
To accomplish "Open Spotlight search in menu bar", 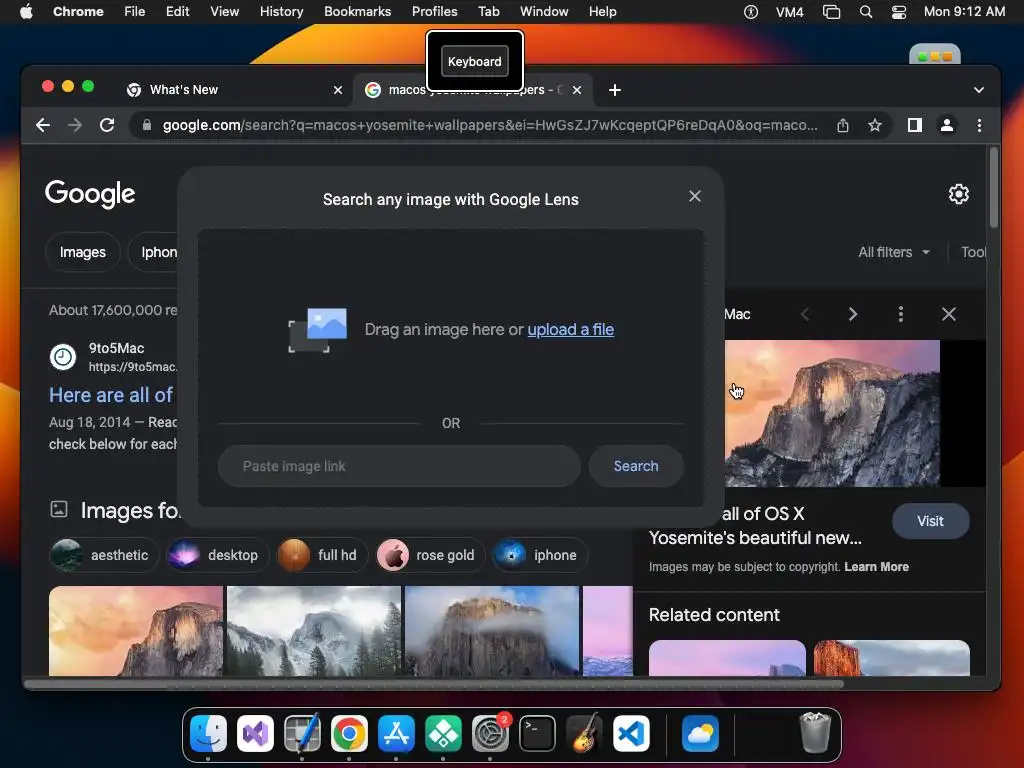I will (x=866, y=12).
